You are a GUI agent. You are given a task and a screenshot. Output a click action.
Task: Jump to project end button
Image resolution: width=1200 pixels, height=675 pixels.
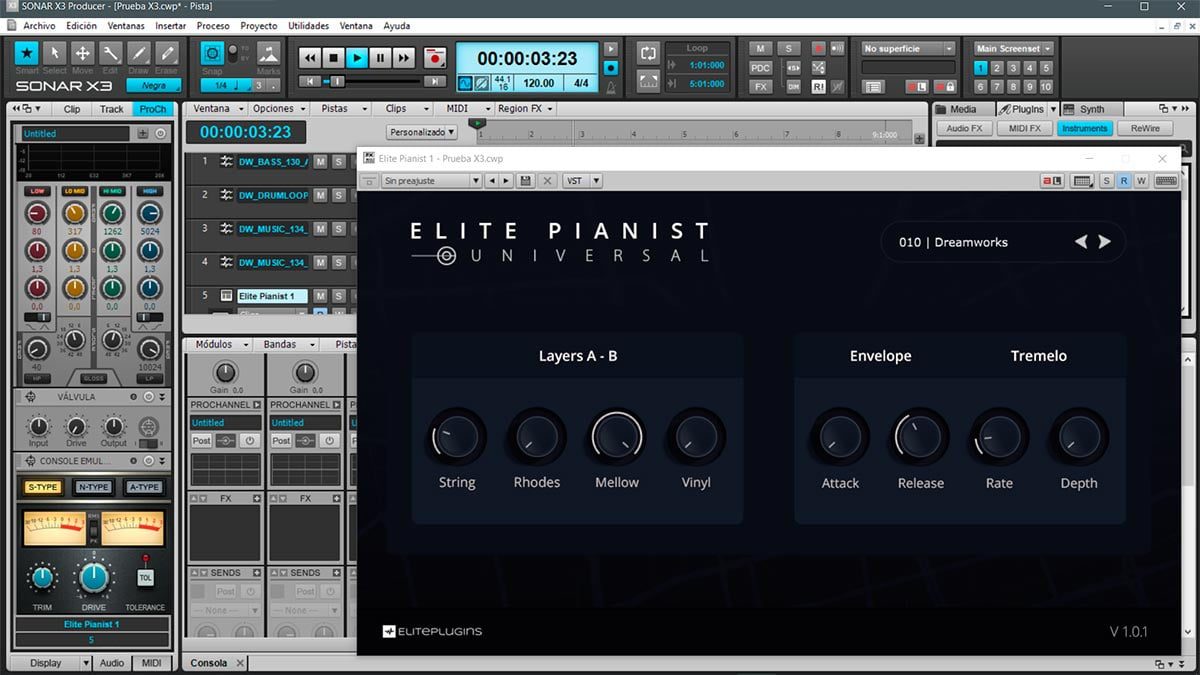pyautogui.click(x=435, y=81)
